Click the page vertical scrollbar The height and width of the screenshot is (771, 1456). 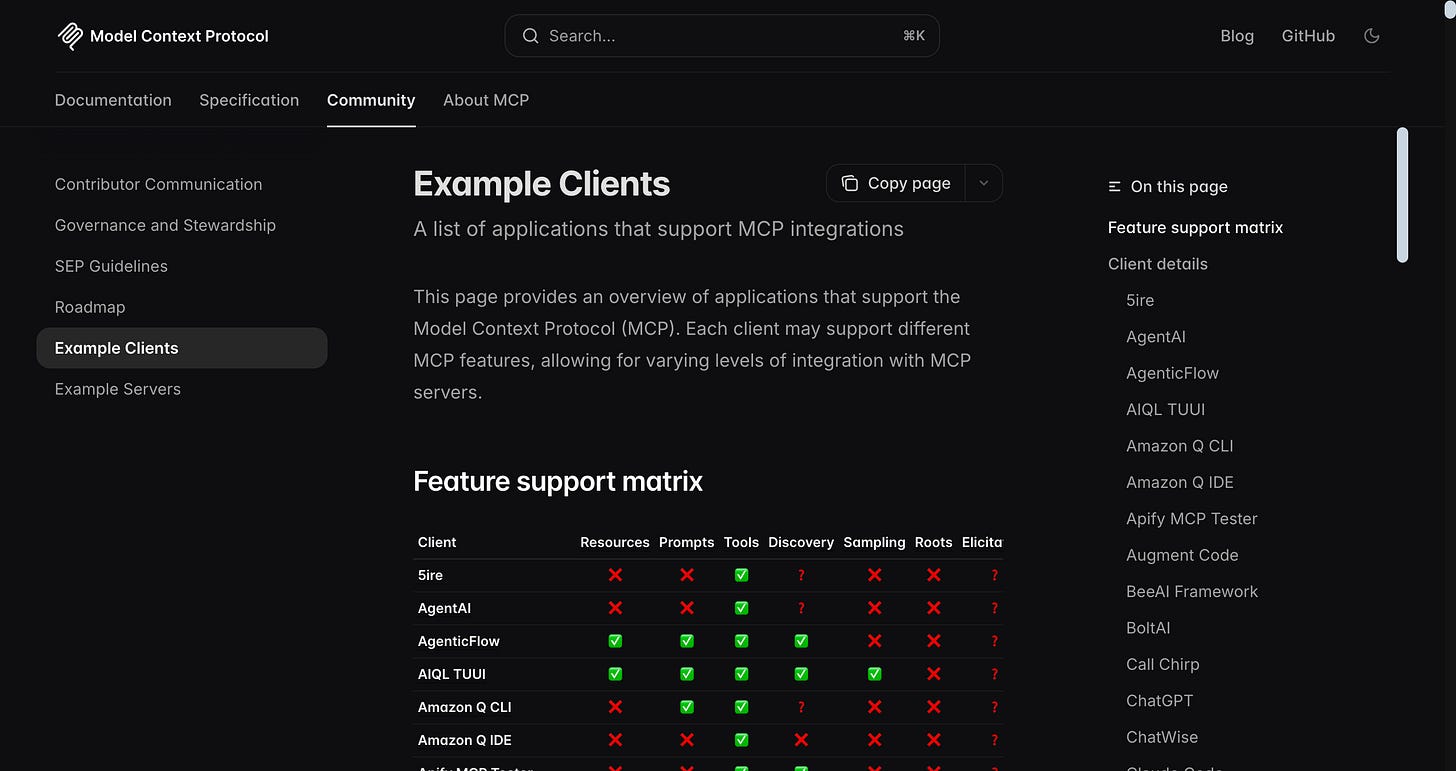[1402, 195]
